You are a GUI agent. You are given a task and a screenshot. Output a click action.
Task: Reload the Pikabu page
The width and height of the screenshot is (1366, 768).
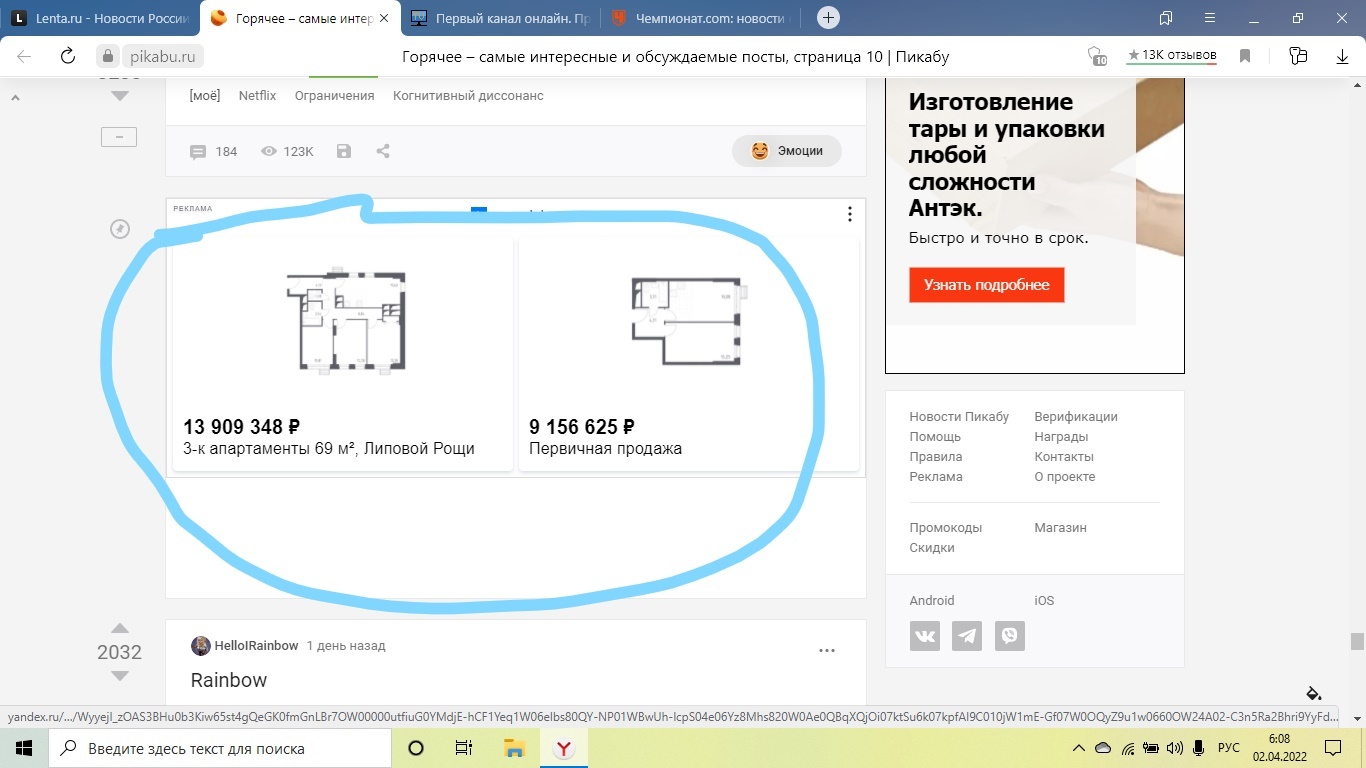(68, 56)
